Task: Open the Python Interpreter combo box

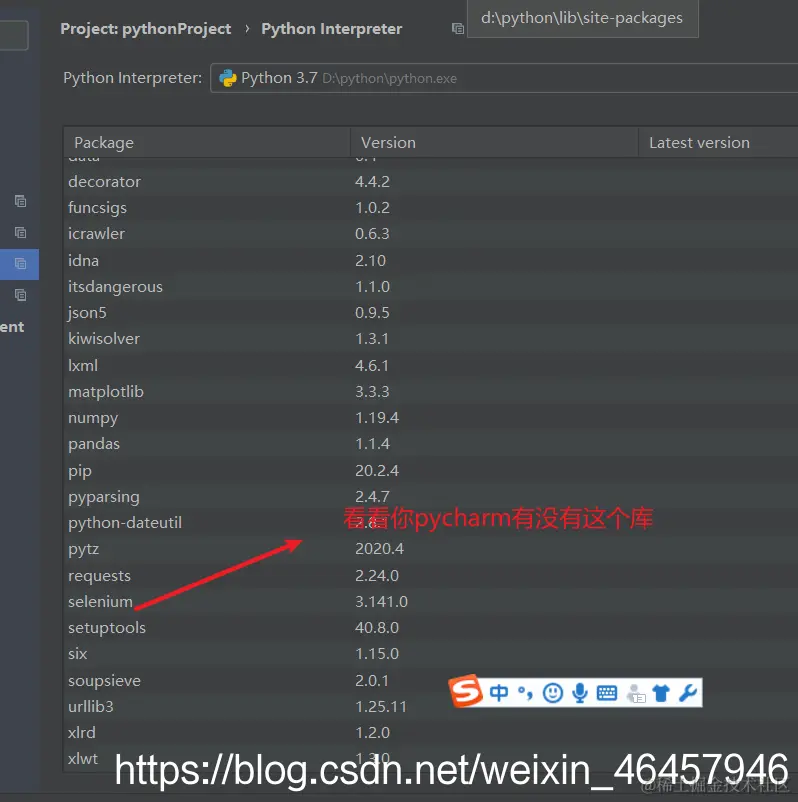Action: pos(504,78)
